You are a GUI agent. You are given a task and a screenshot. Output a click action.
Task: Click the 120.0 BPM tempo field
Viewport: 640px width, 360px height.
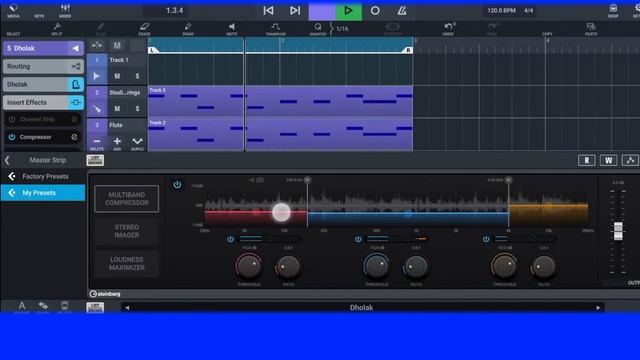501,11
